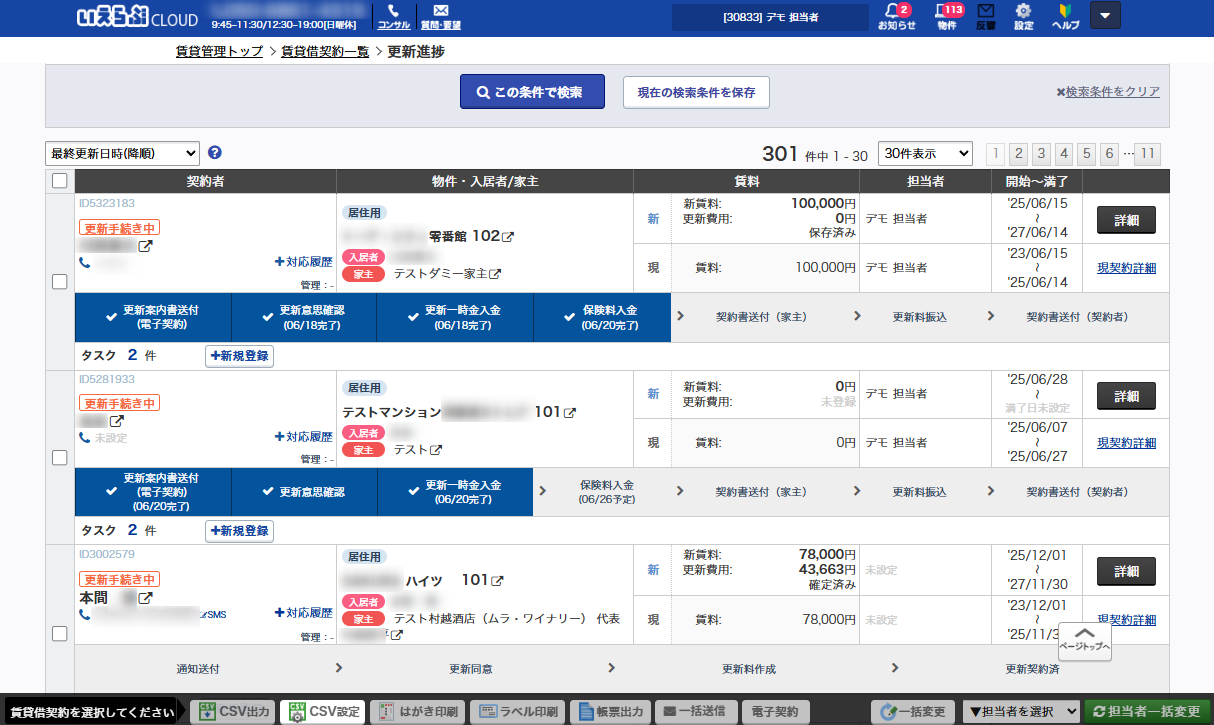Expand the 担当者を選択 dropdown
The image size is (1214, 725).
1022,711
